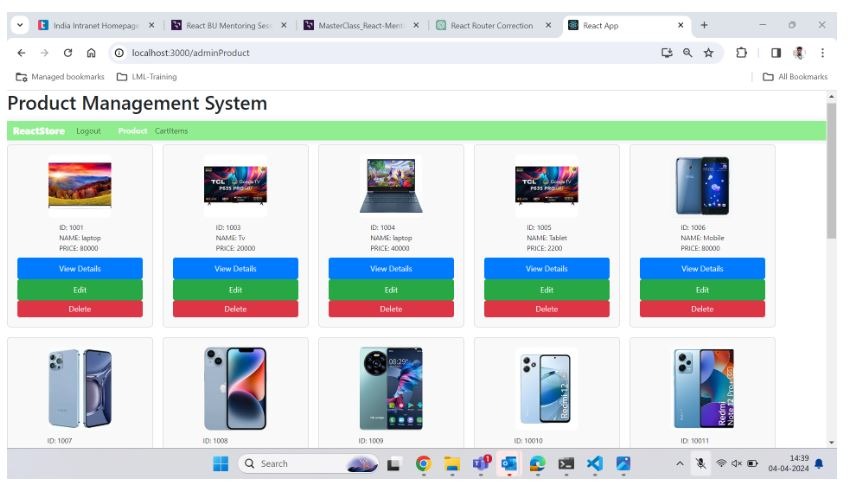
Task: Open a new browser tab
Action: coord(704,25)
